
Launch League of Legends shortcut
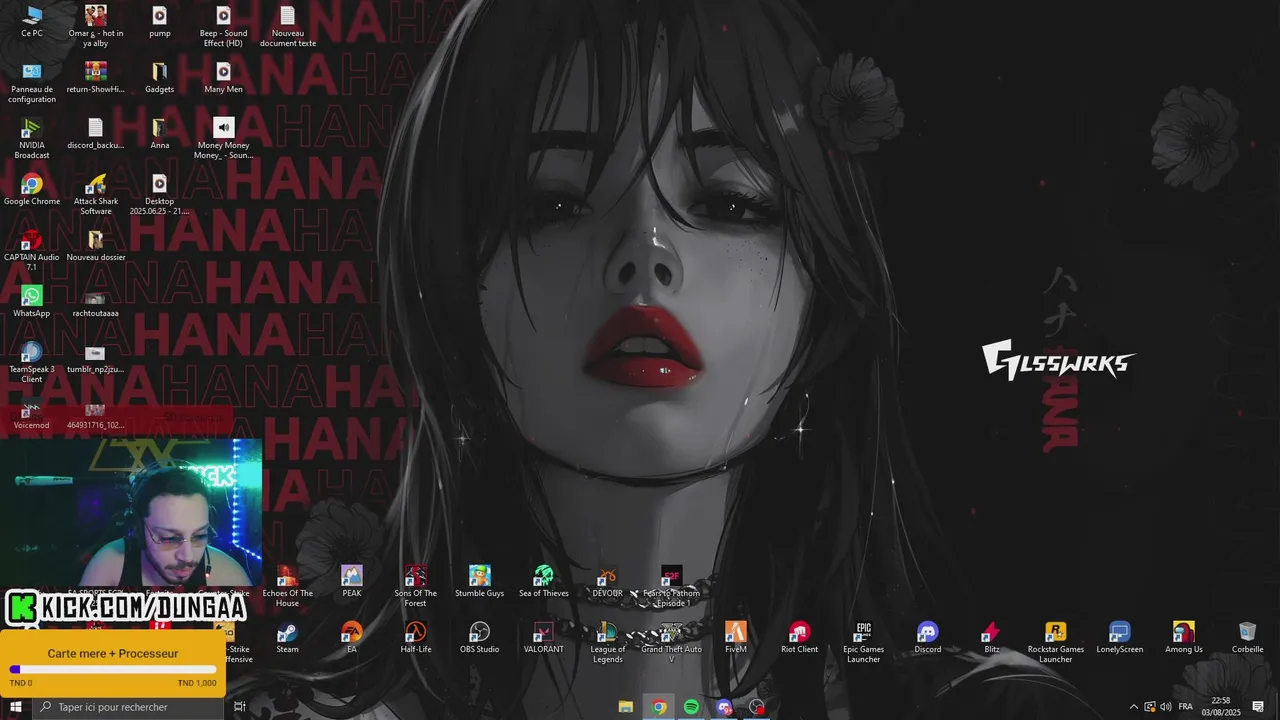(x=608, y=643)
